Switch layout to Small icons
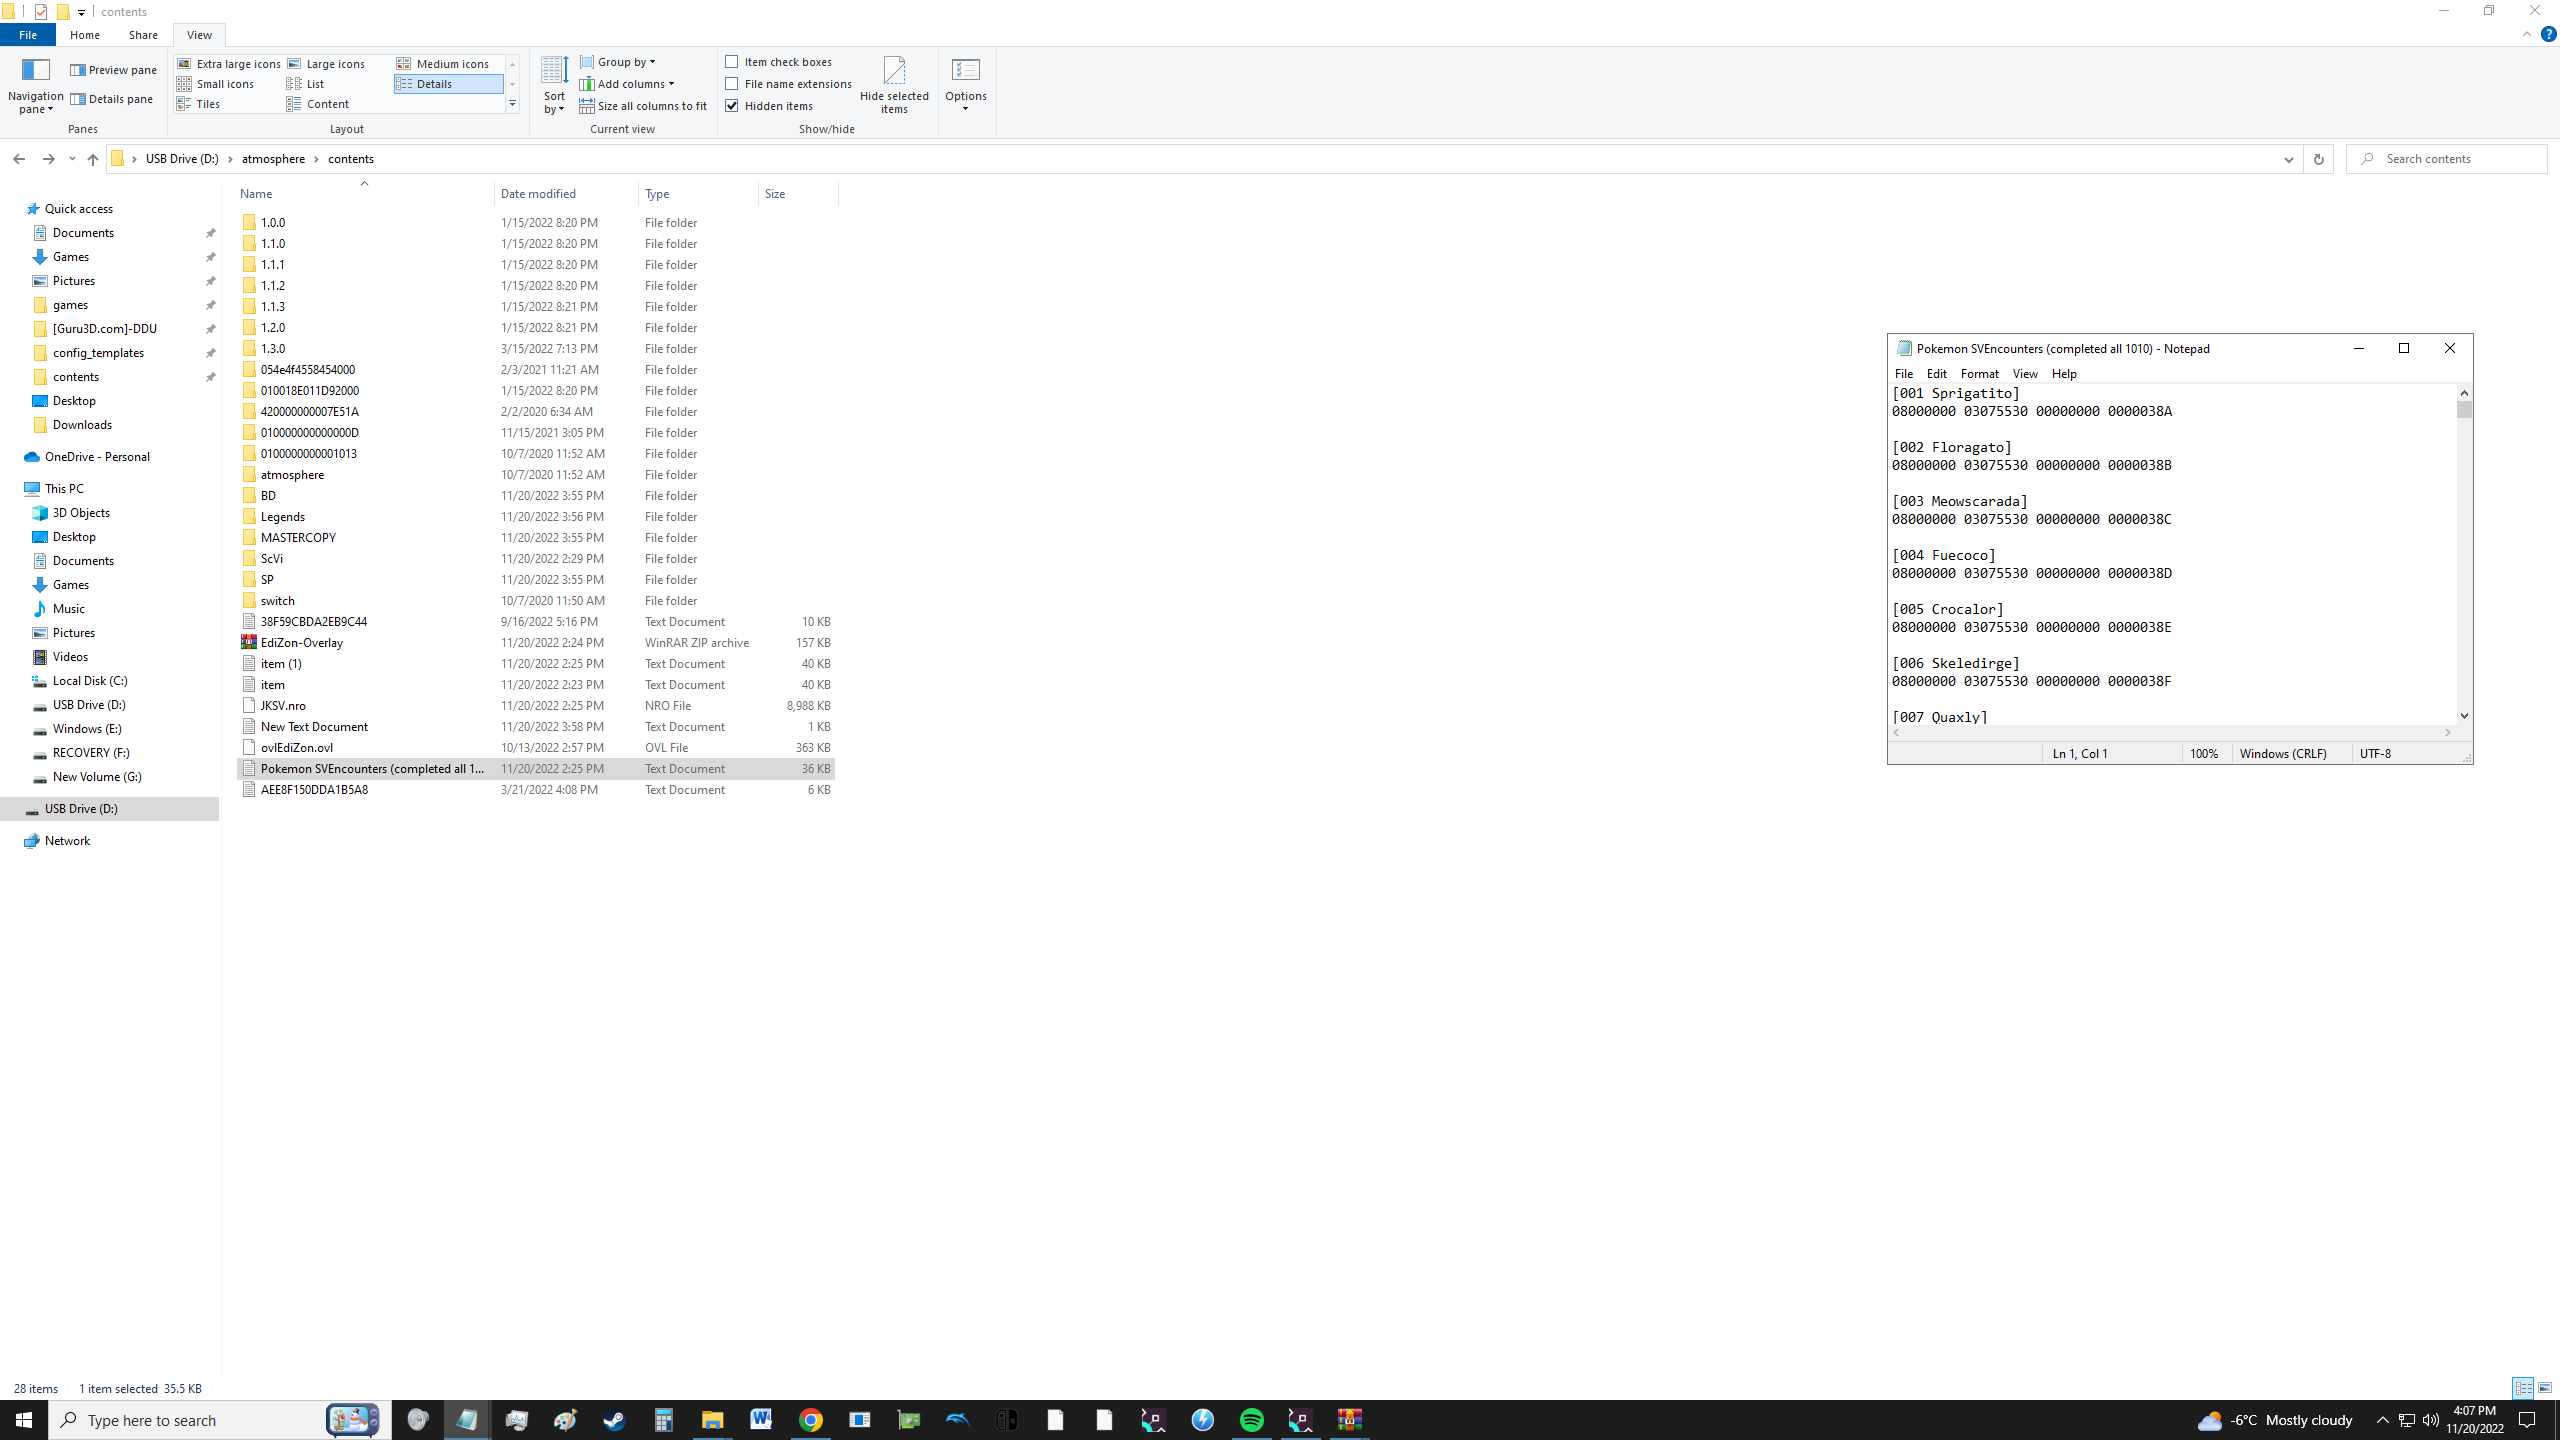This screenshot has width=2560, height=1440. click(216, 84)
